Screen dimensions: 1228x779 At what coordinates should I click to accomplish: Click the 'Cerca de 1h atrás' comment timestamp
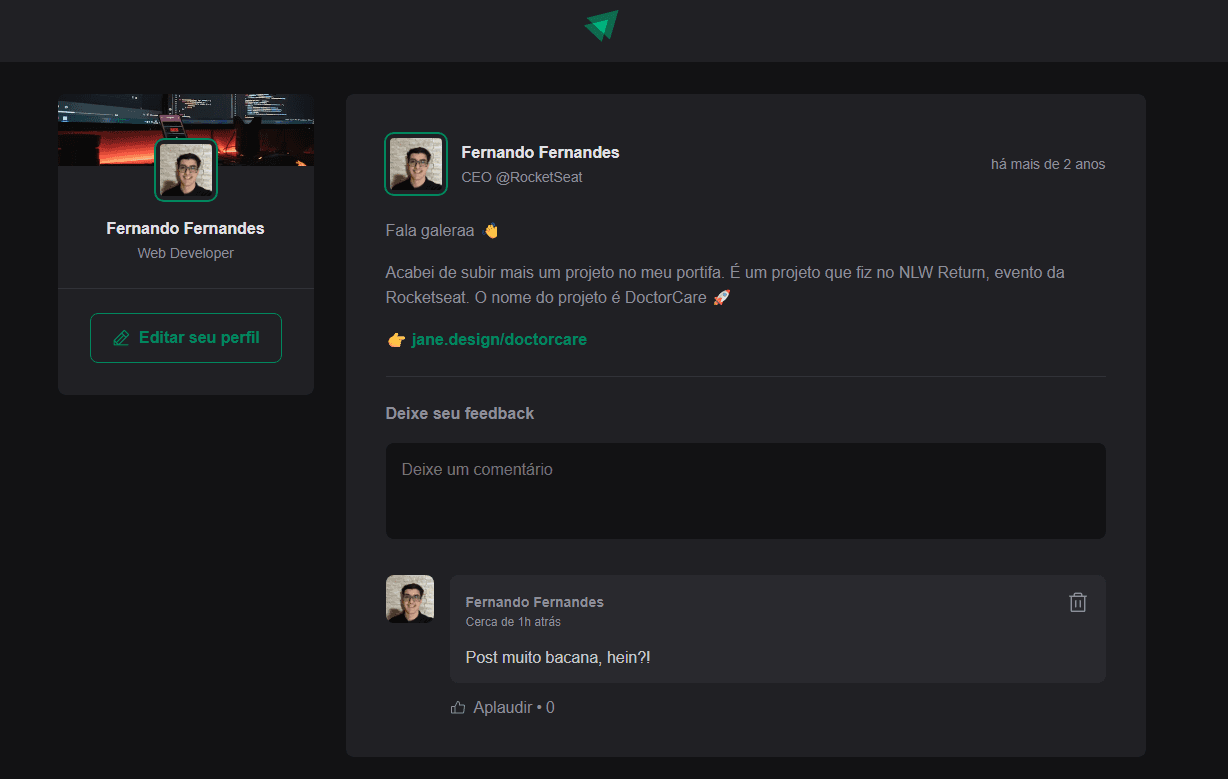(512, 621)
